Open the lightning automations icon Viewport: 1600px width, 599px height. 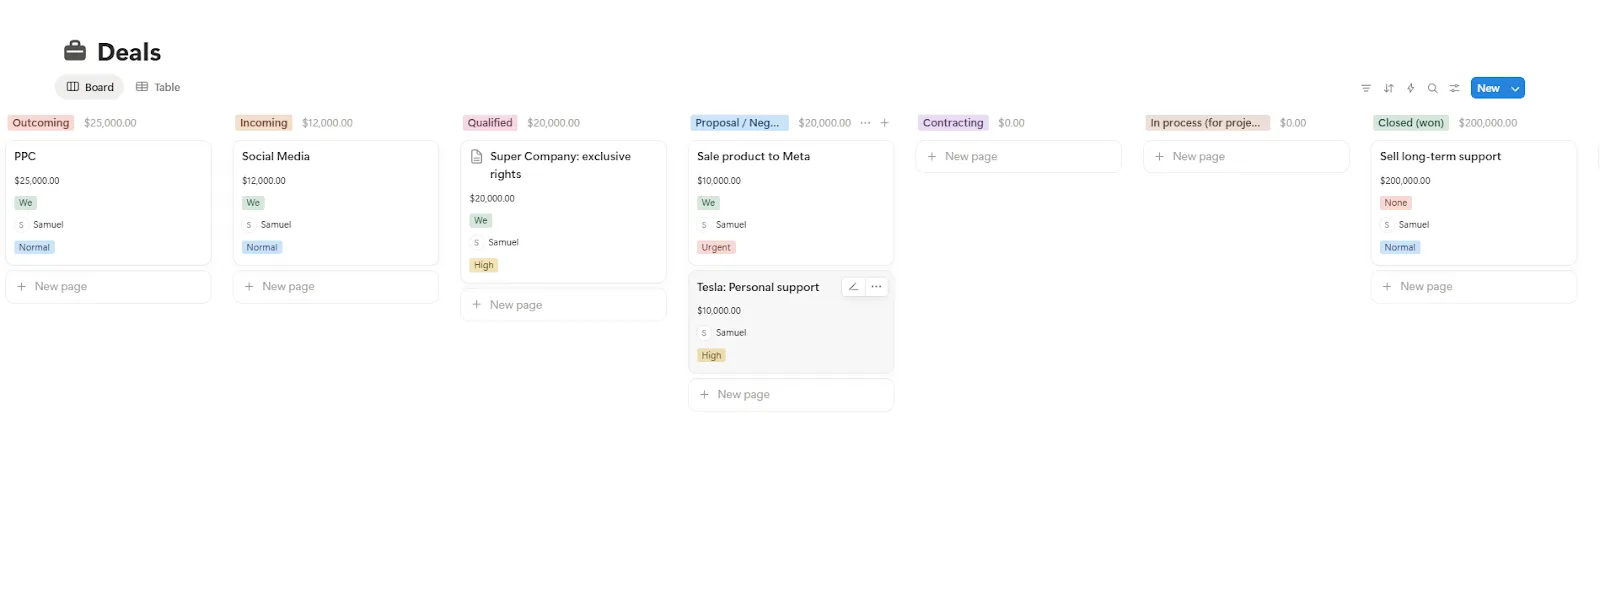click(1411, 88)
